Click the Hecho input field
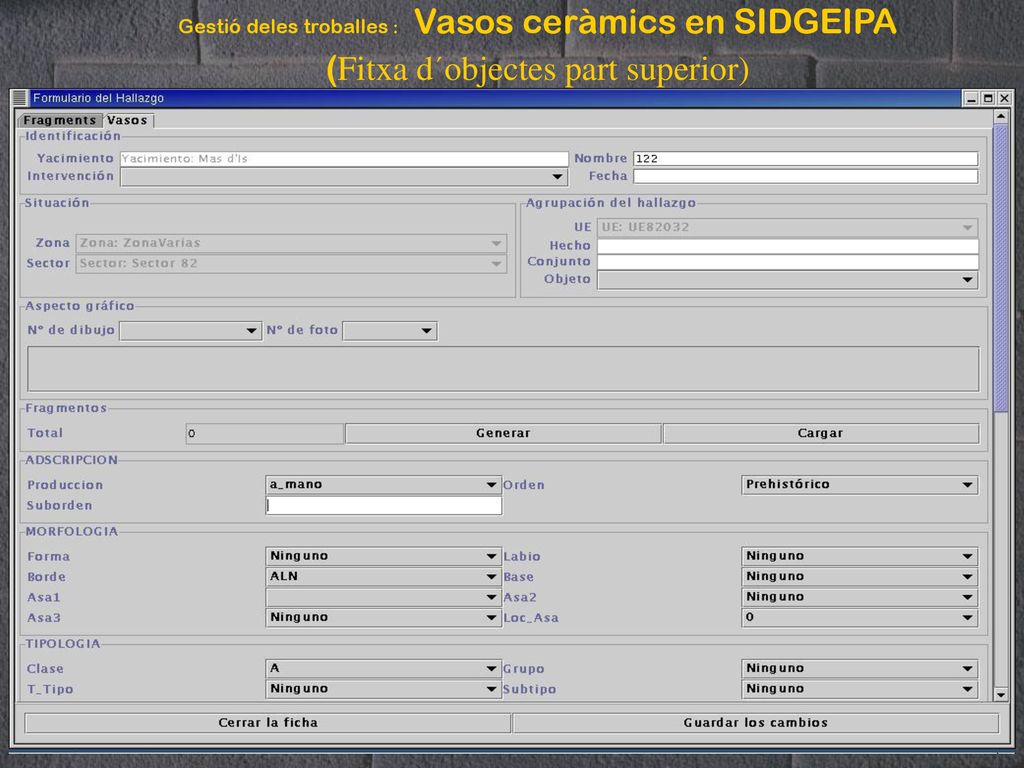Image resolution: width=1024 pixels, height=768 pixels. click(x=788, y=246)
